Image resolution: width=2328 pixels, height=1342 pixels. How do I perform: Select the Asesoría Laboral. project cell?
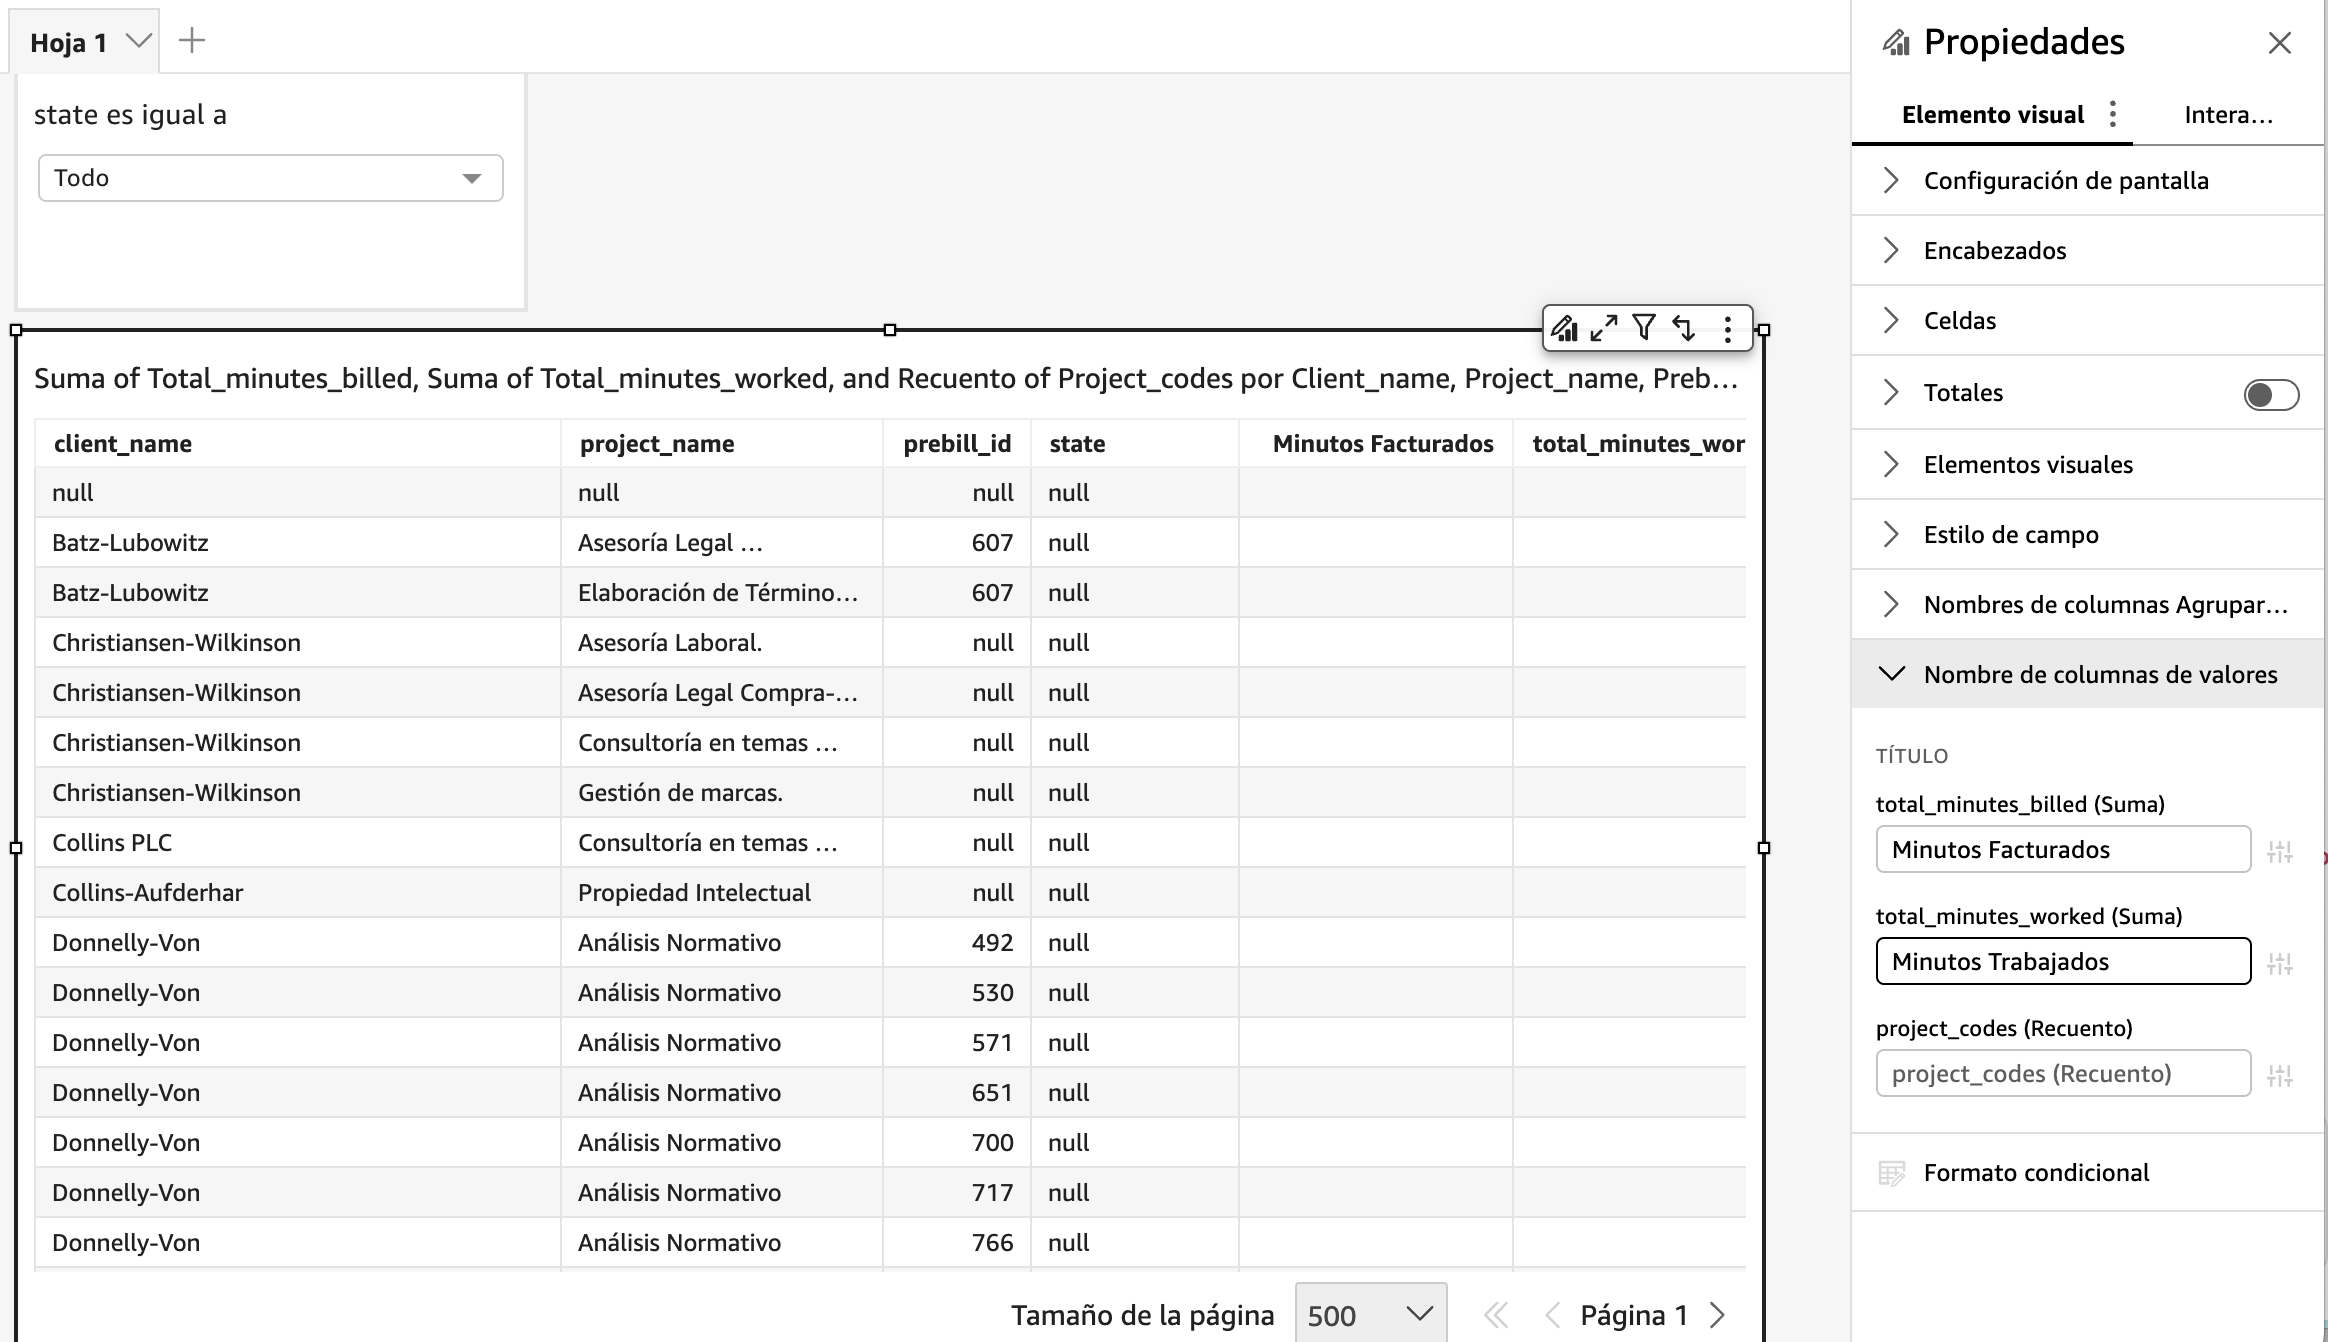[721, 643]
